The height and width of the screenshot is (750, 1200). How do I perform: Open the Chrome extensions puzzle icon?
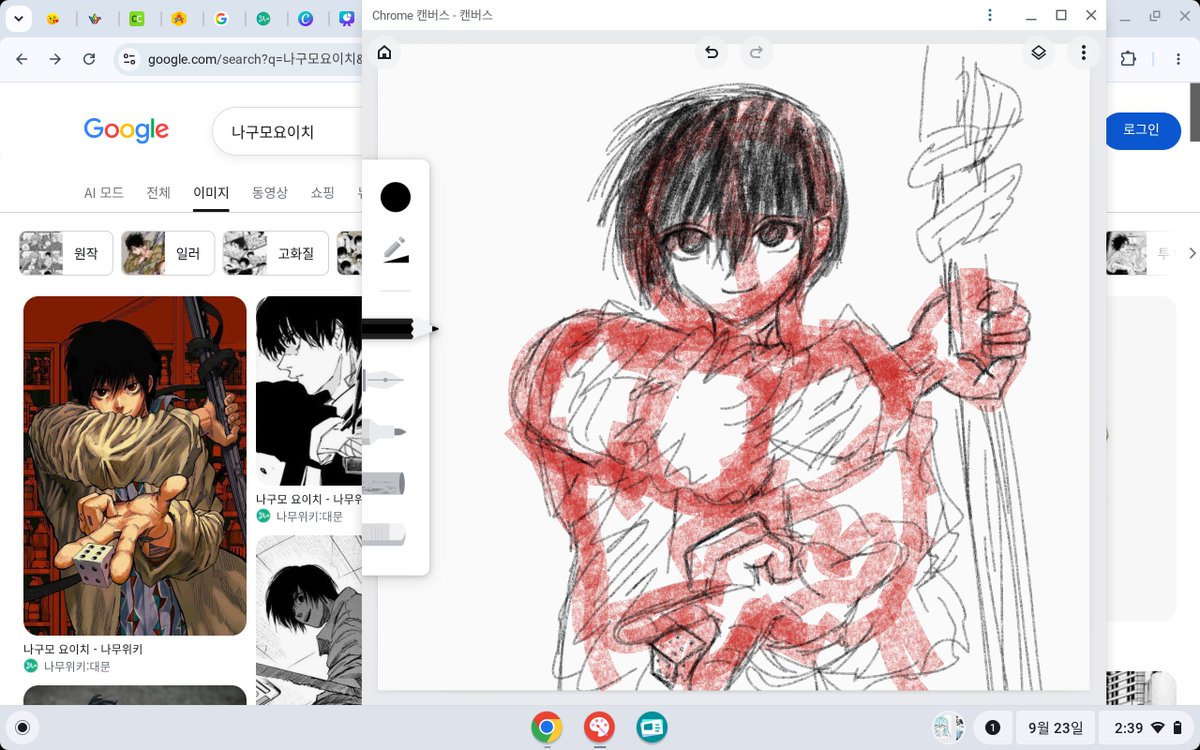(x=1128, y=59)
